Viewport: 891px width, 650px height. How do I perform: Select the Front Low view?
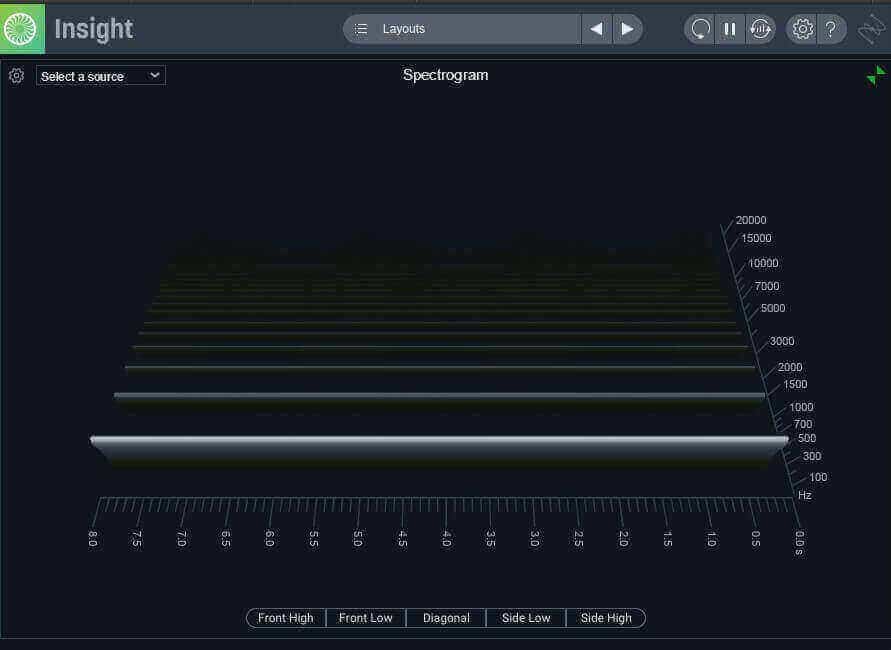366,618
